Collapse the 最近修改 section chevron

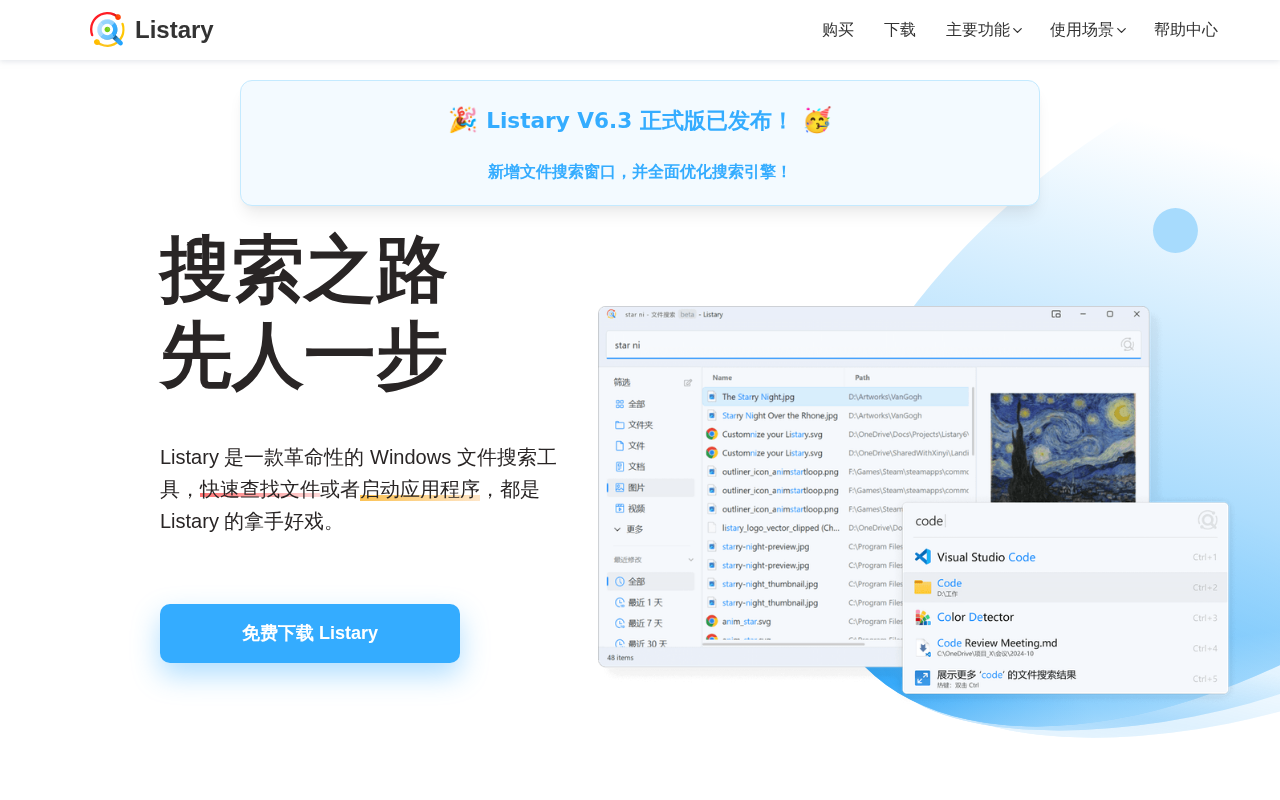(x=690, y=560)
